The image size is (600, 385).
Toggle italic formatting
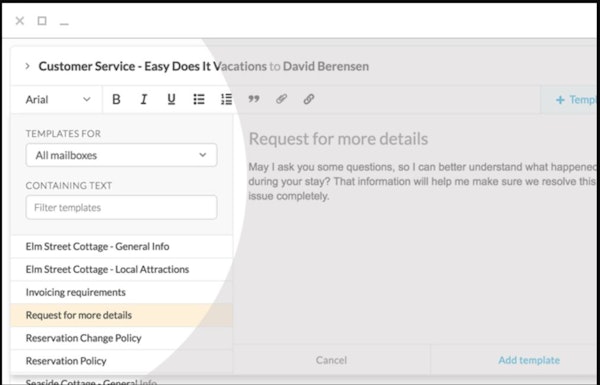144,100
